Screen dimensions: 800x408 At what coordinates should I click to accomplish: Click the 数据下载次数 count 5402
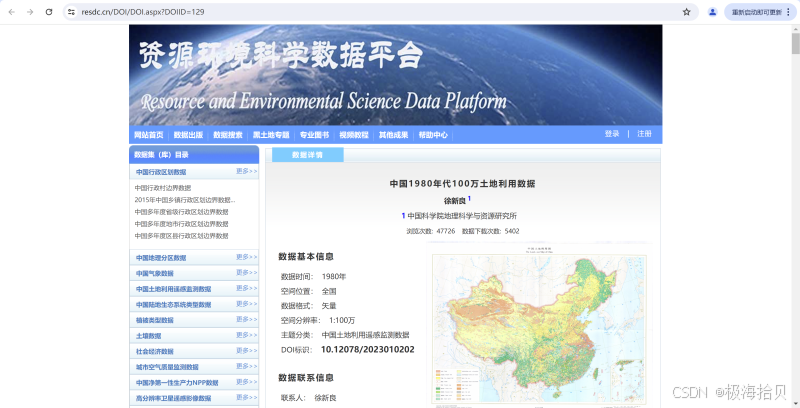coord(512,231)
